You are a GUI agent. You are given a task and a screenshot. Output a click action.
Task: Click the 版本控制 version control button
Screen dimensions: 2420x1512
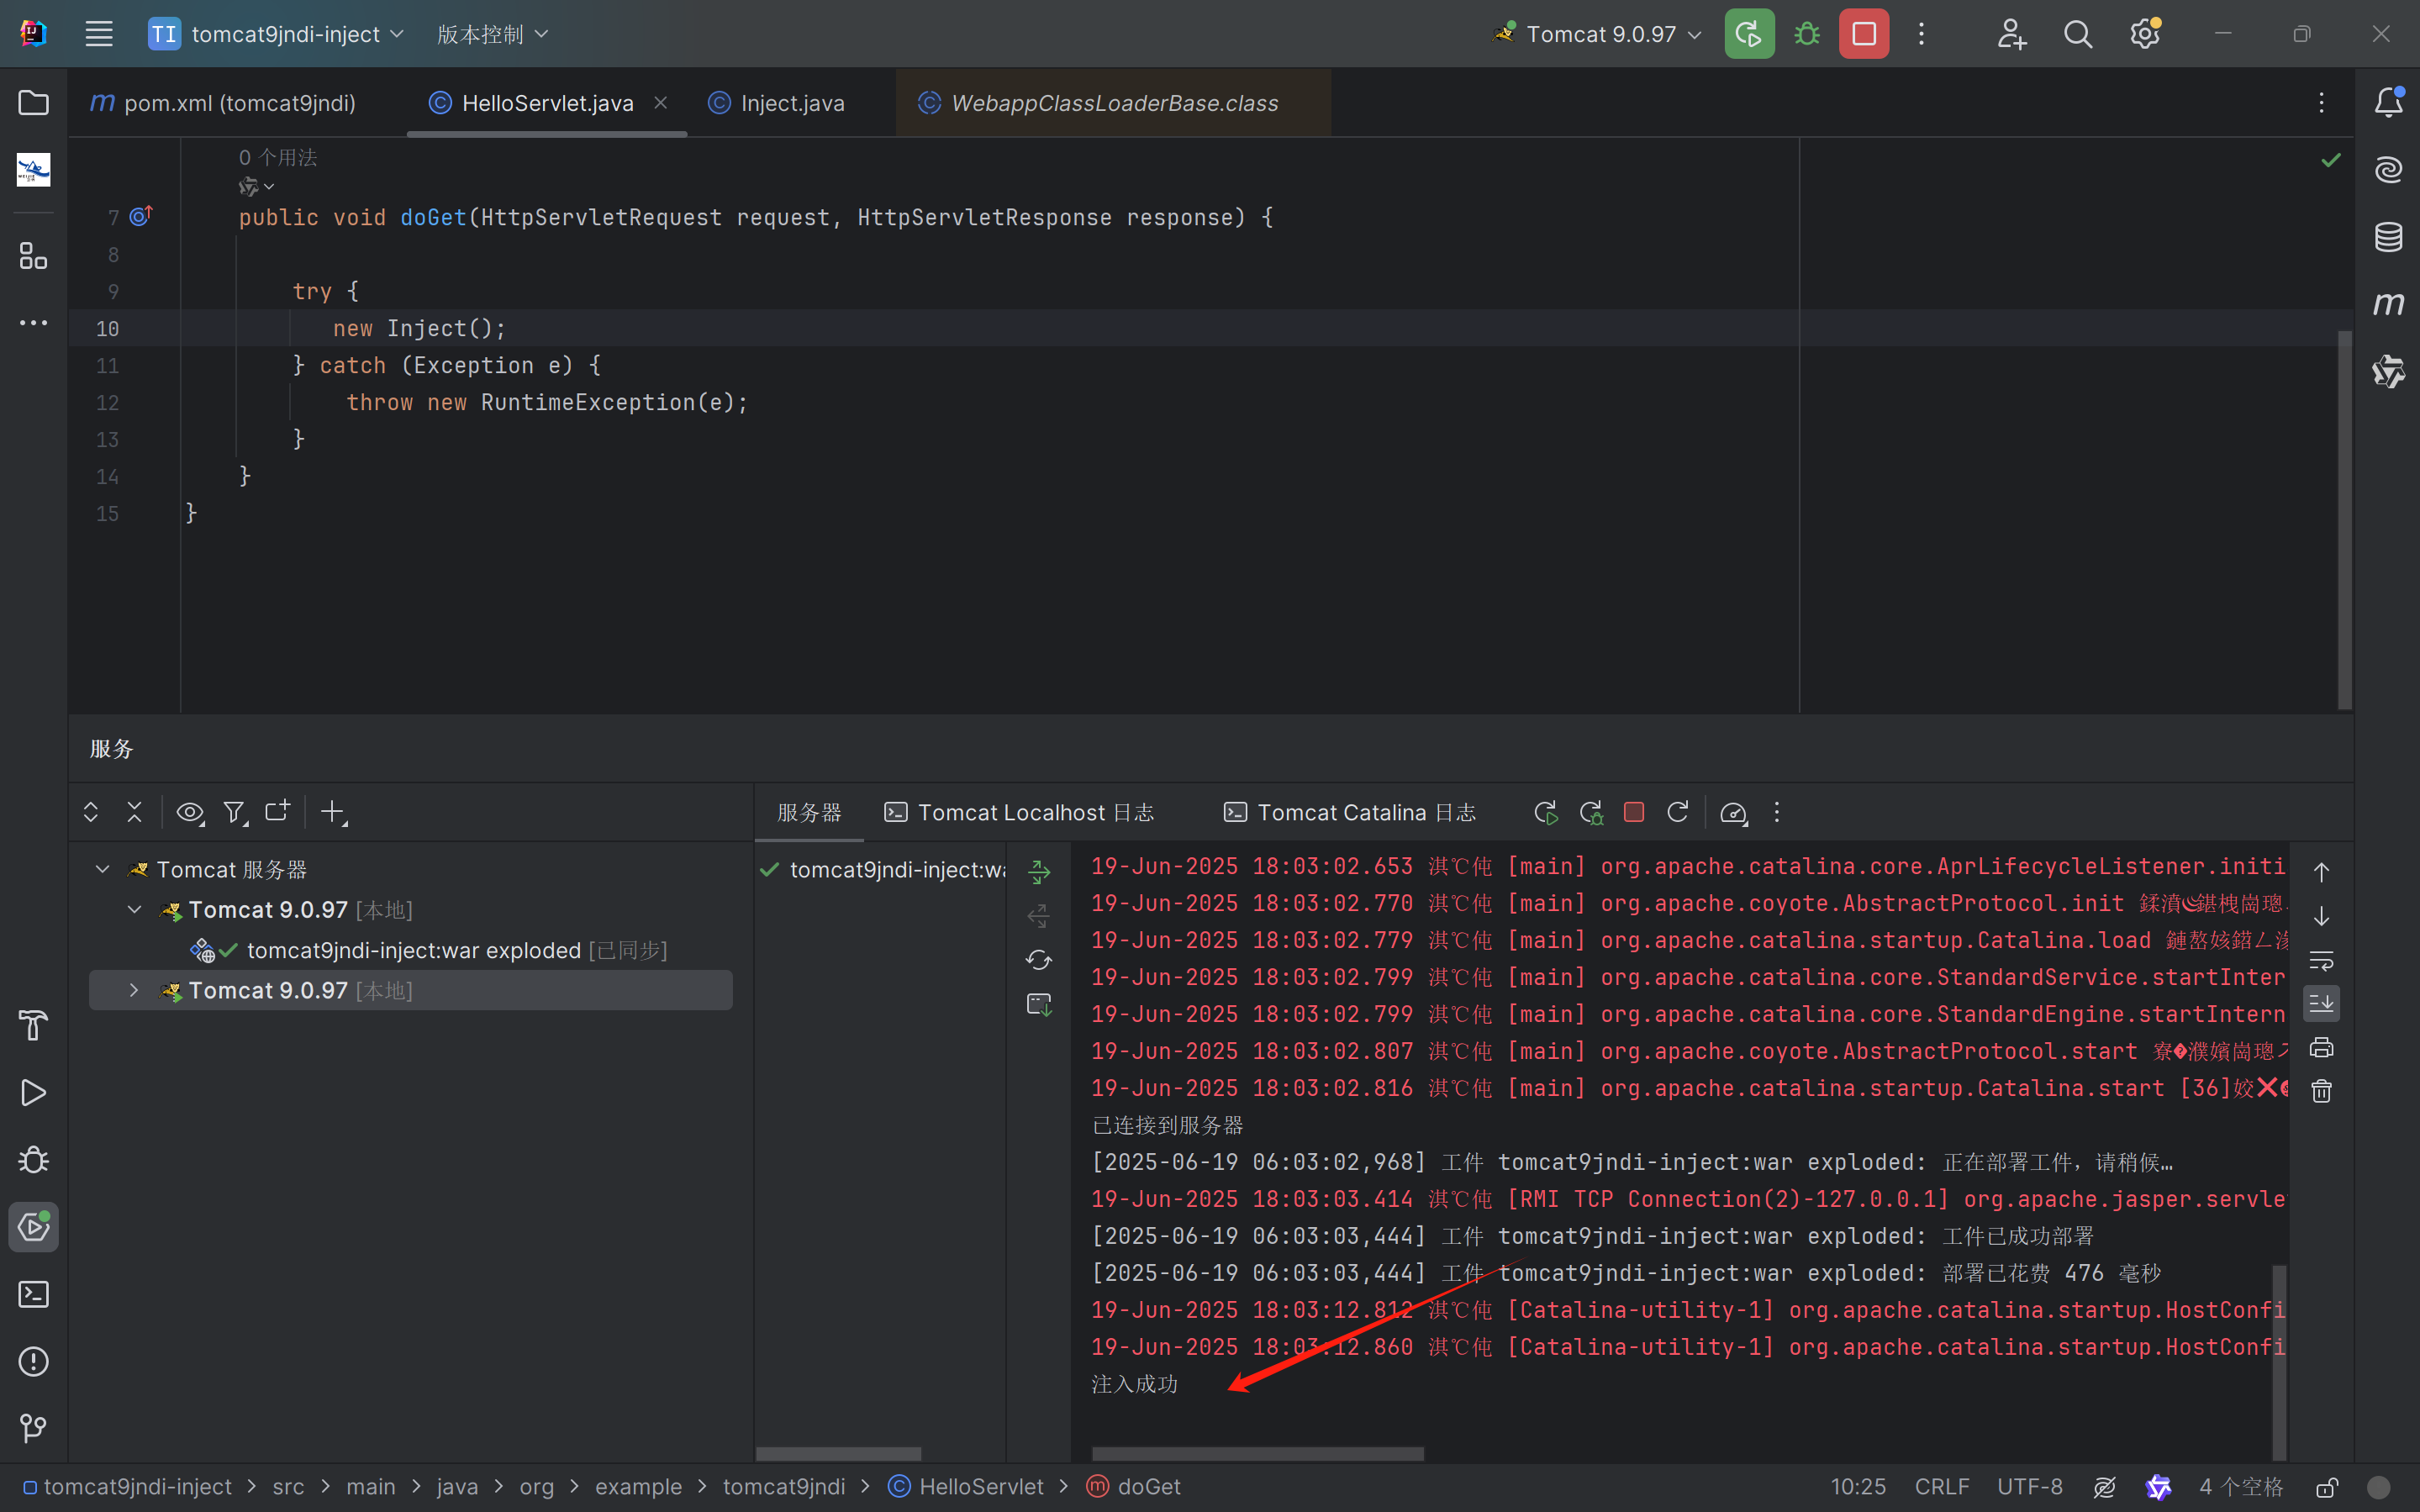[x=492, y=34]
